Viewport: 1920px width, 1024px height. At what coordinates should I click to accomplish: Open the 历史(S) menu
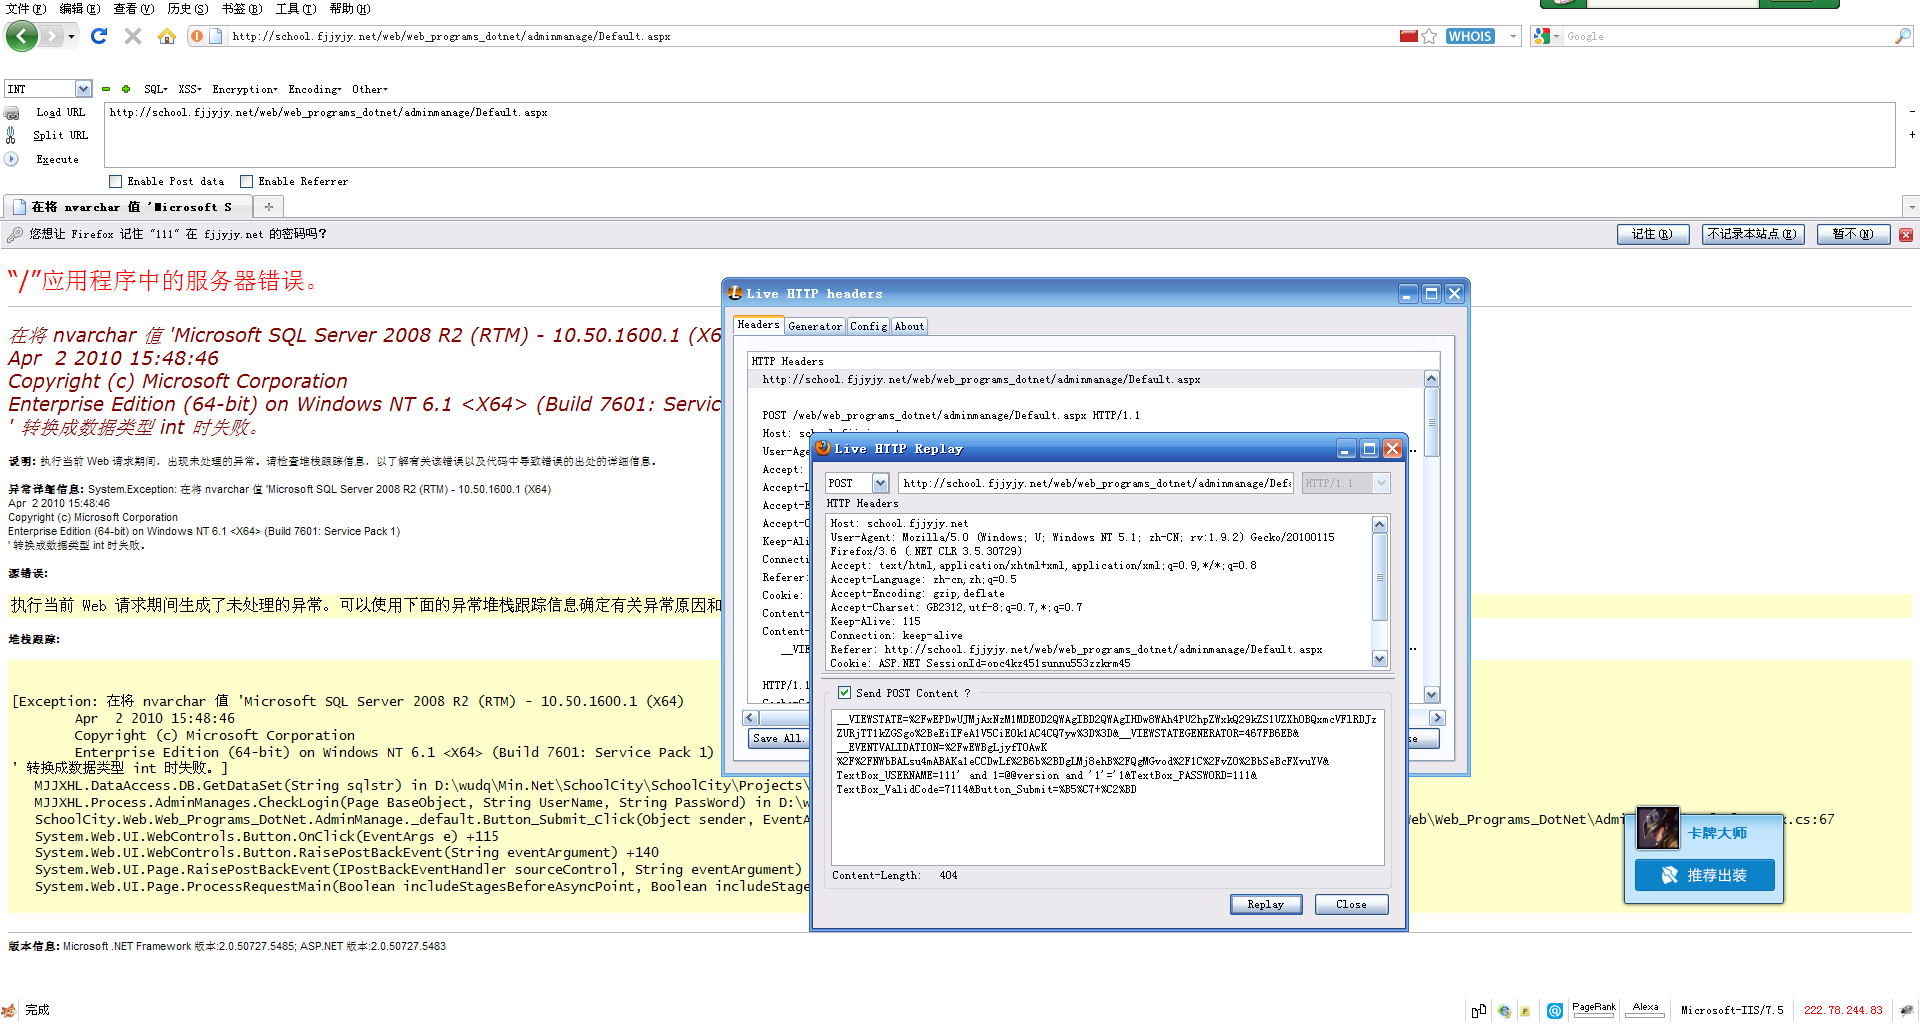pyautogui.click(x=188, y=8)
